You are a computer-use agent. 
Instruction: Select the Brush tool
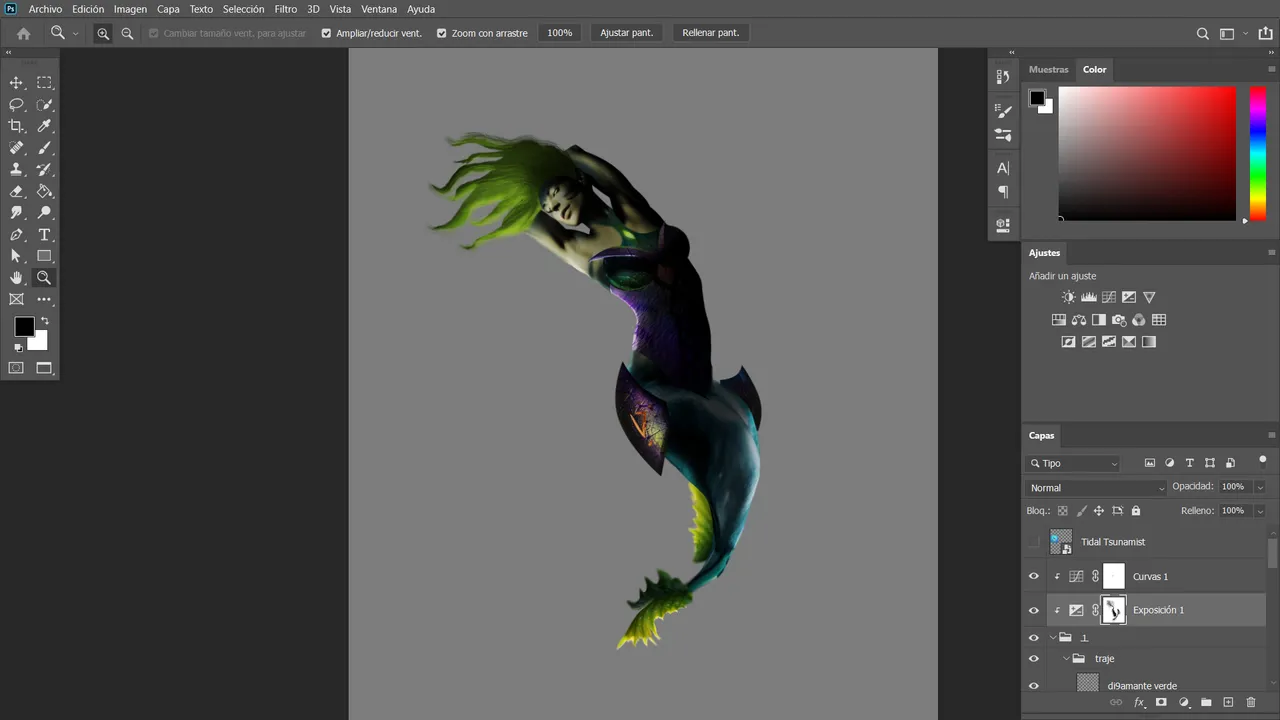point(44,148)
